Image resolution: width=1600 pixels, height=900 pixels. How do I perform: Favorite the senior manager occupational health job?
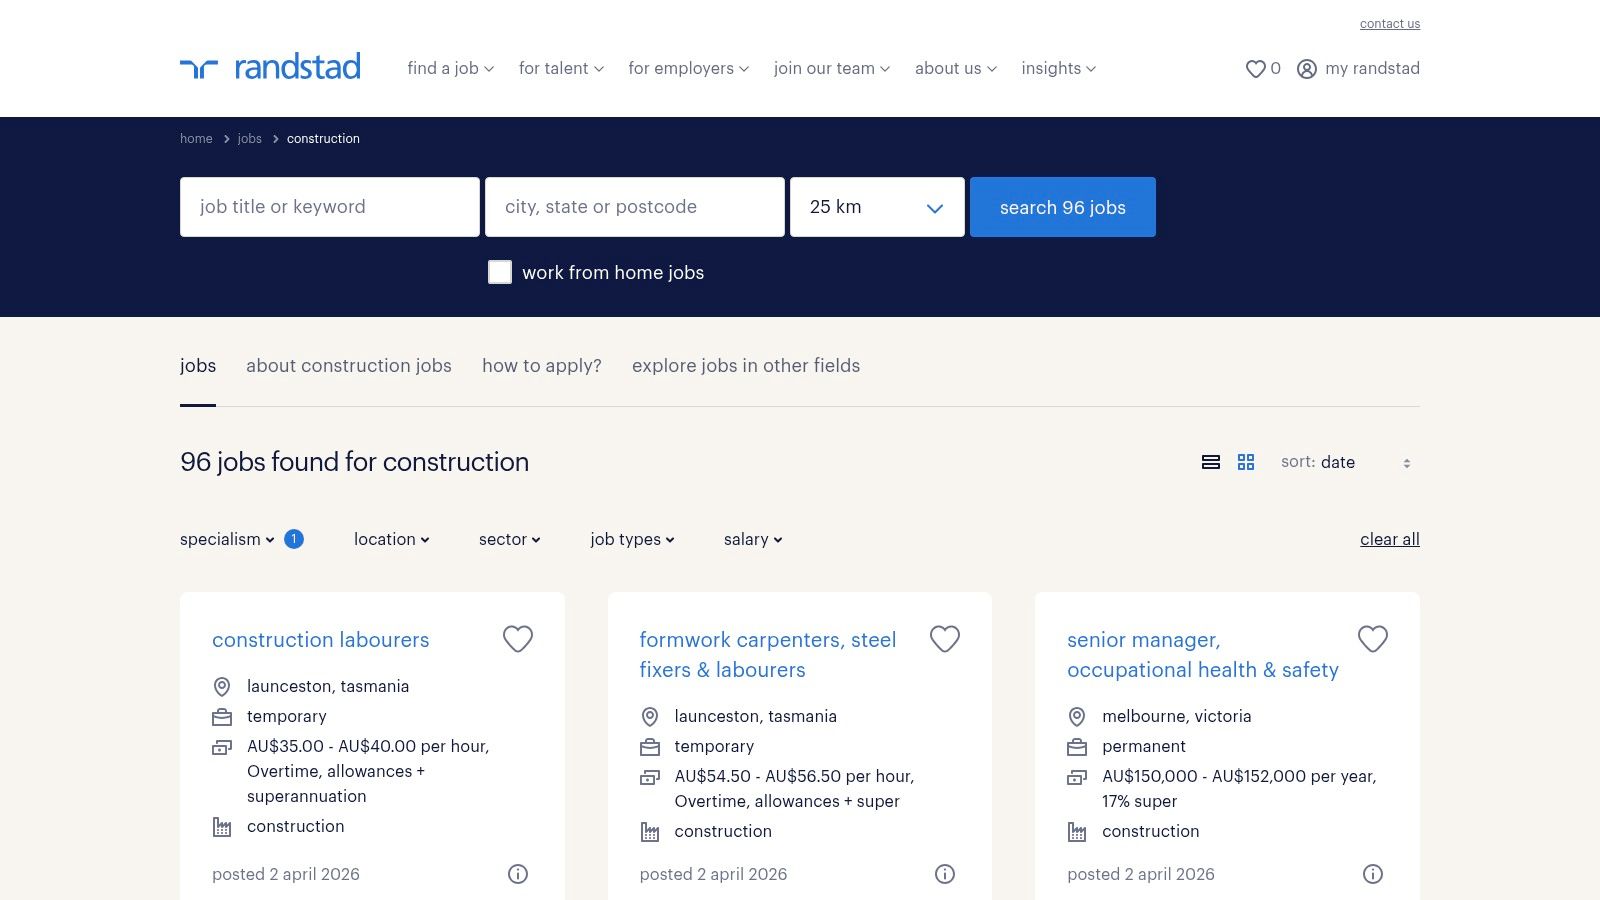click(1372, 639)
